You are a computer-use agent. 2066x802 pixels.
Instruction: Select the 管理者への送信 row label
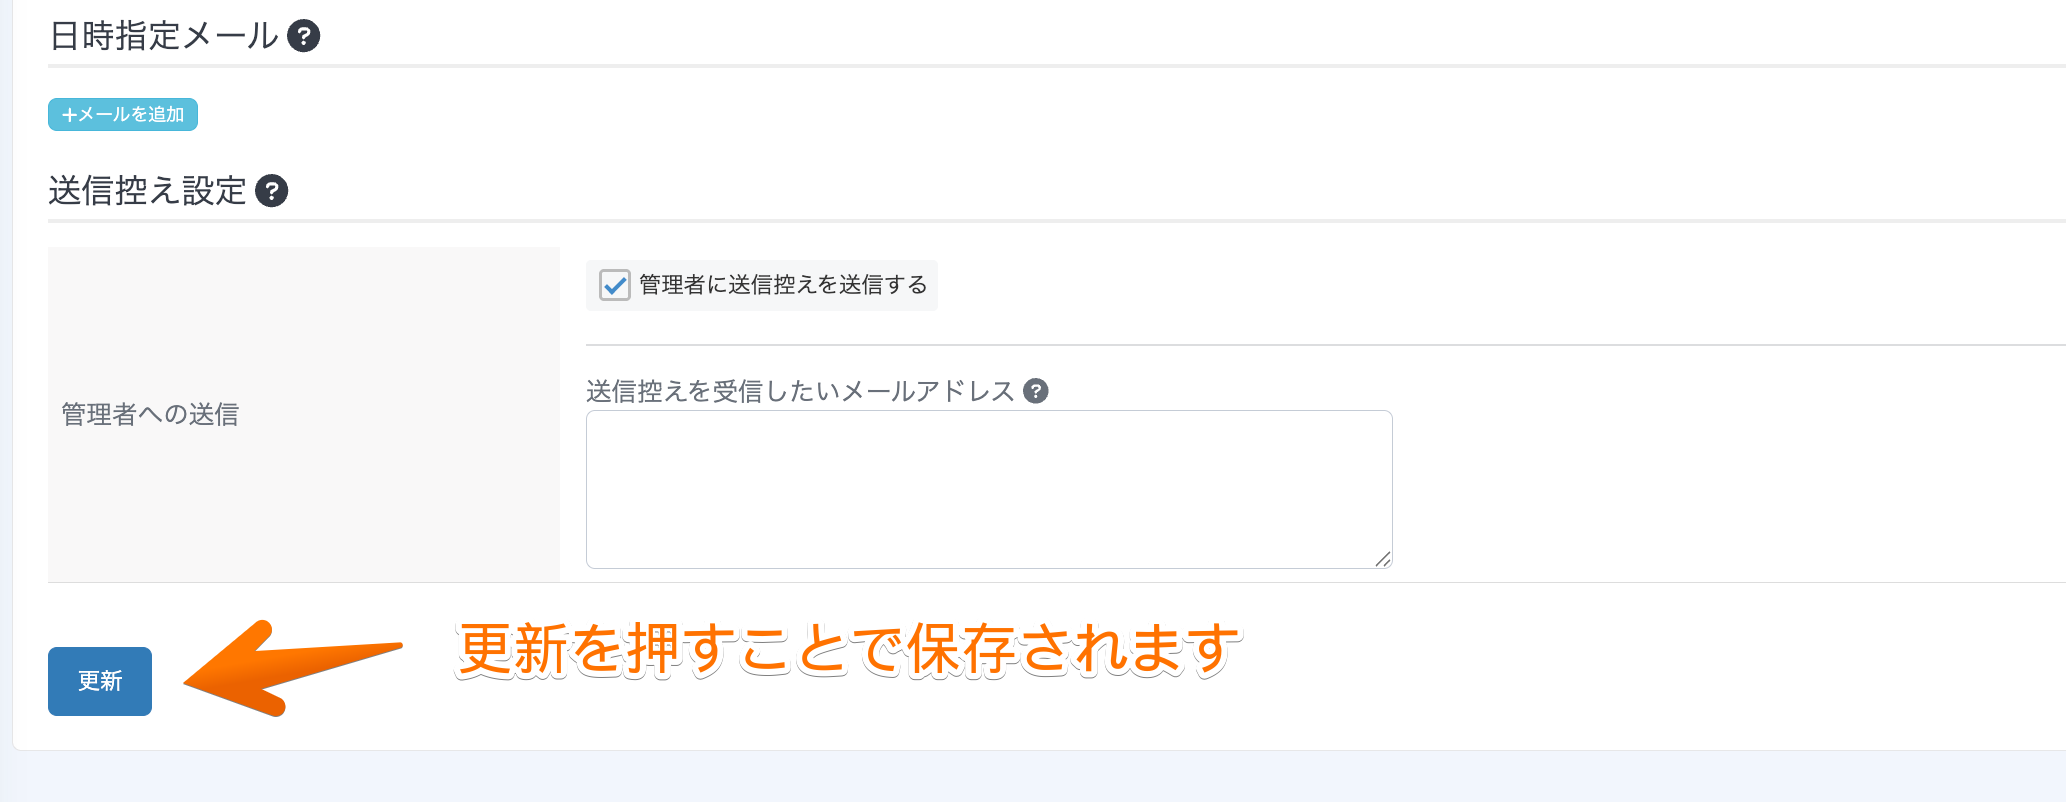pyautogui.click(x=150, y=414)
